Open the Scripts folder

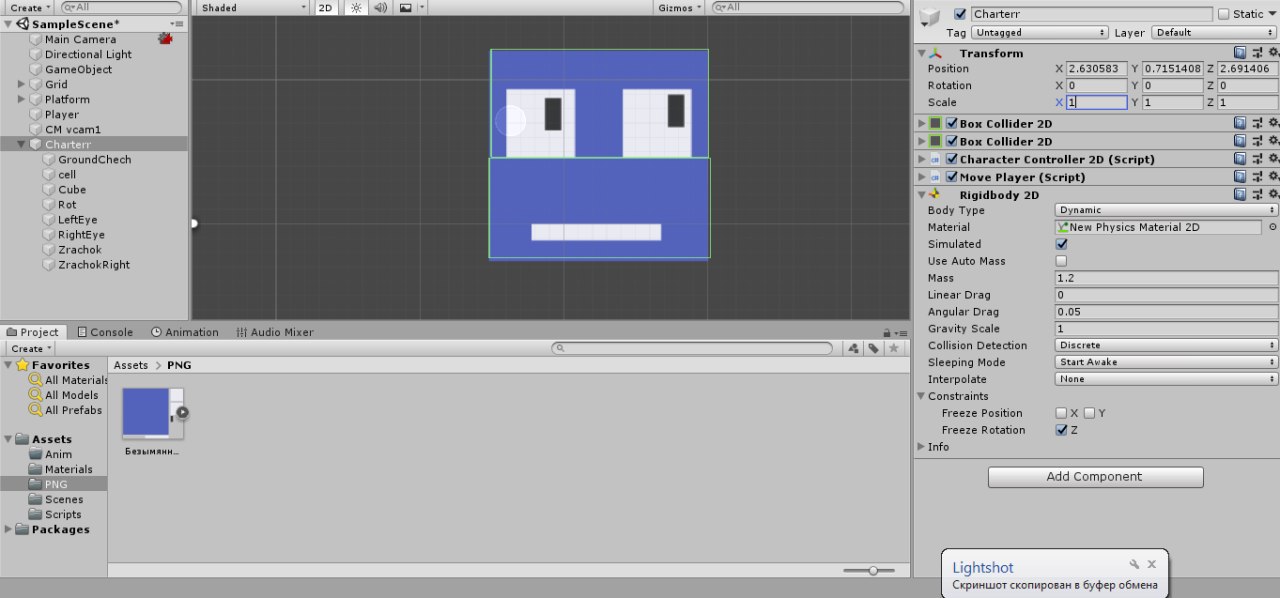pos(63,515)
